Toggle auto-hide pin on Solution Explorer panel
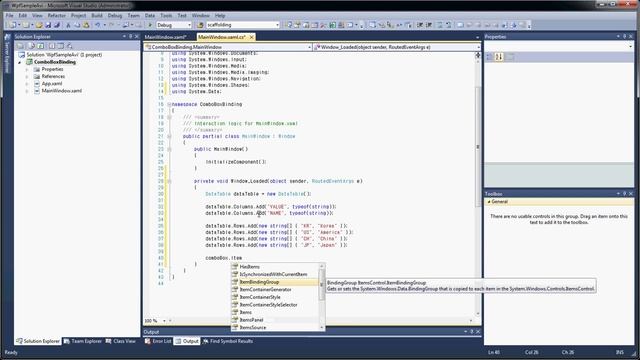The height and width of the screenshot is (360, 640). point(130,36)
